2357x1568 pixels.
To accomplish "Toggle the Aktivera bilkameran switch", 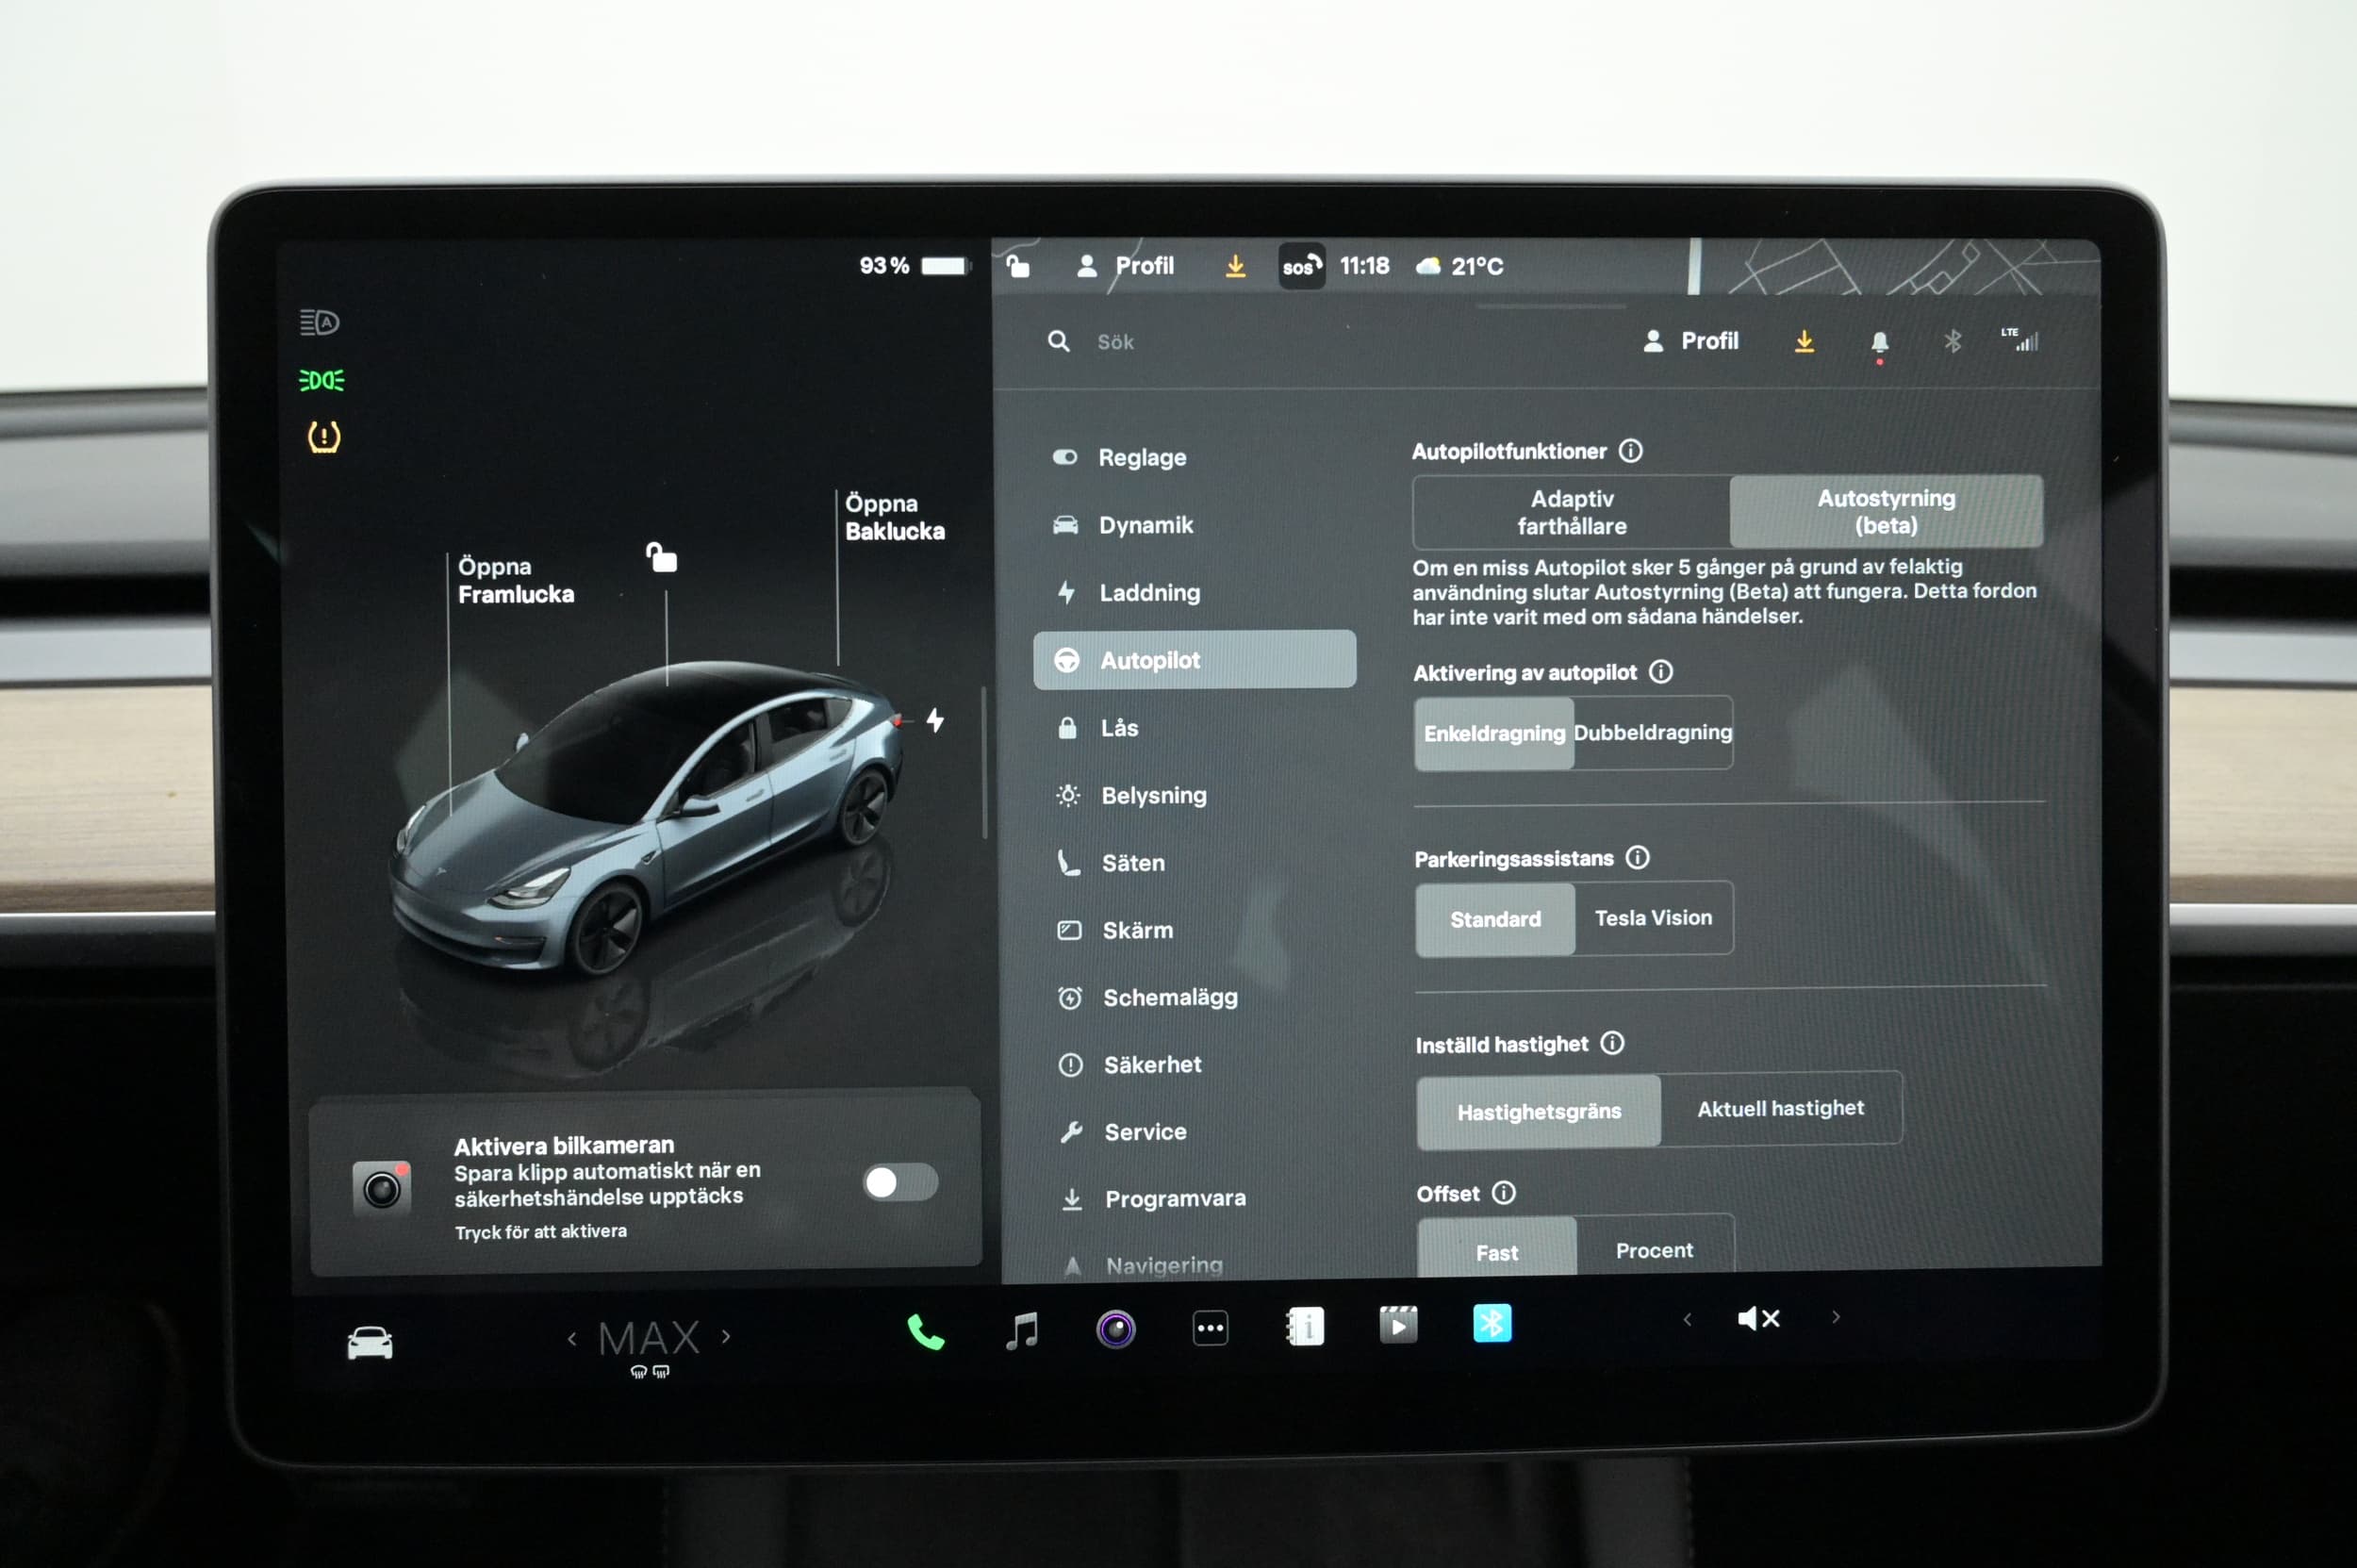I will tap(900, 1183).
